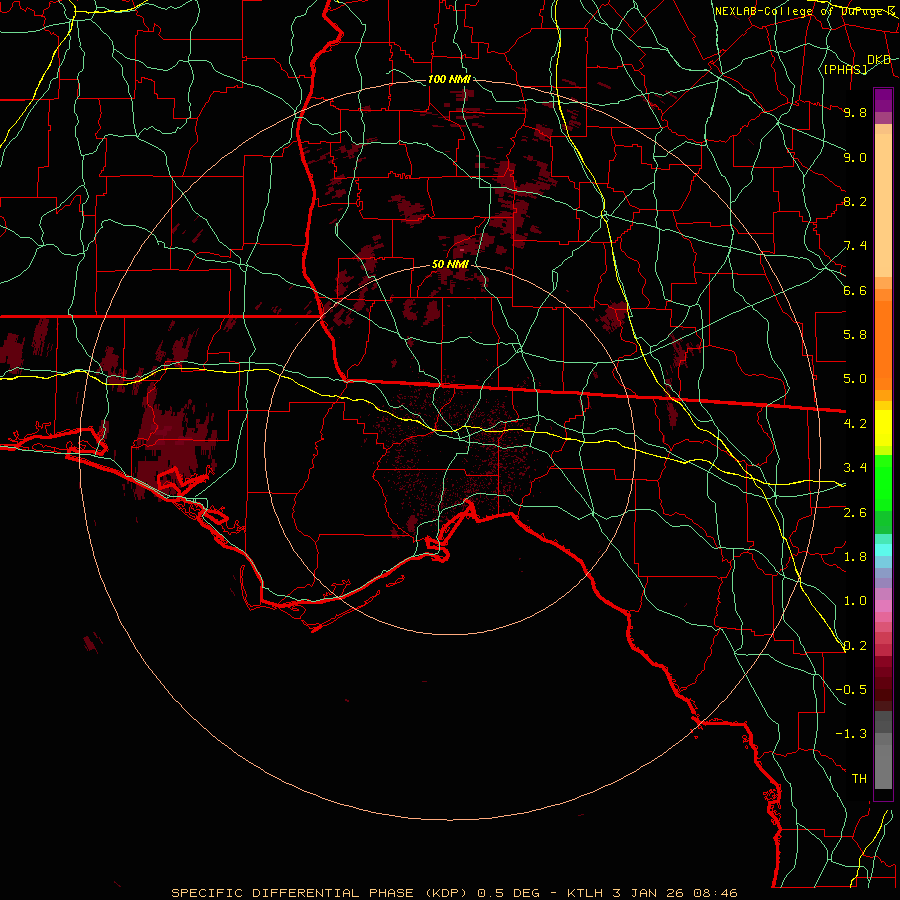Select the 5.0 scale label
The image size is (900, 900).
tap(855, 379)
